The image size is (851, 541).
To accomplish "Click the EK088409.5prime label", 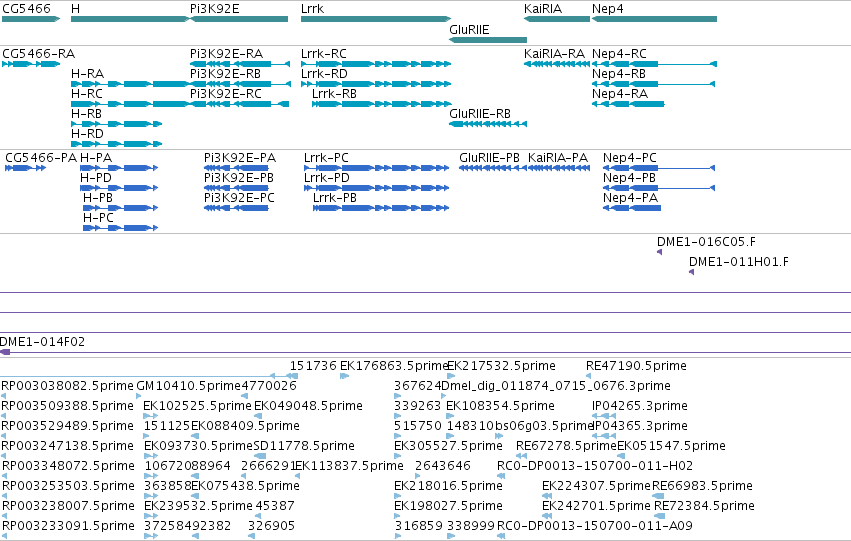I will click(245, 426).
